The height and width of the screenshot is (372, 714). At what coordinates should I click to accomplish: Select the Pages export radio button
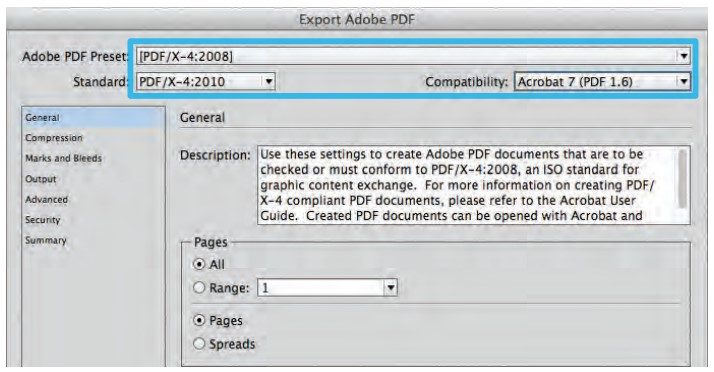(199, 321)
